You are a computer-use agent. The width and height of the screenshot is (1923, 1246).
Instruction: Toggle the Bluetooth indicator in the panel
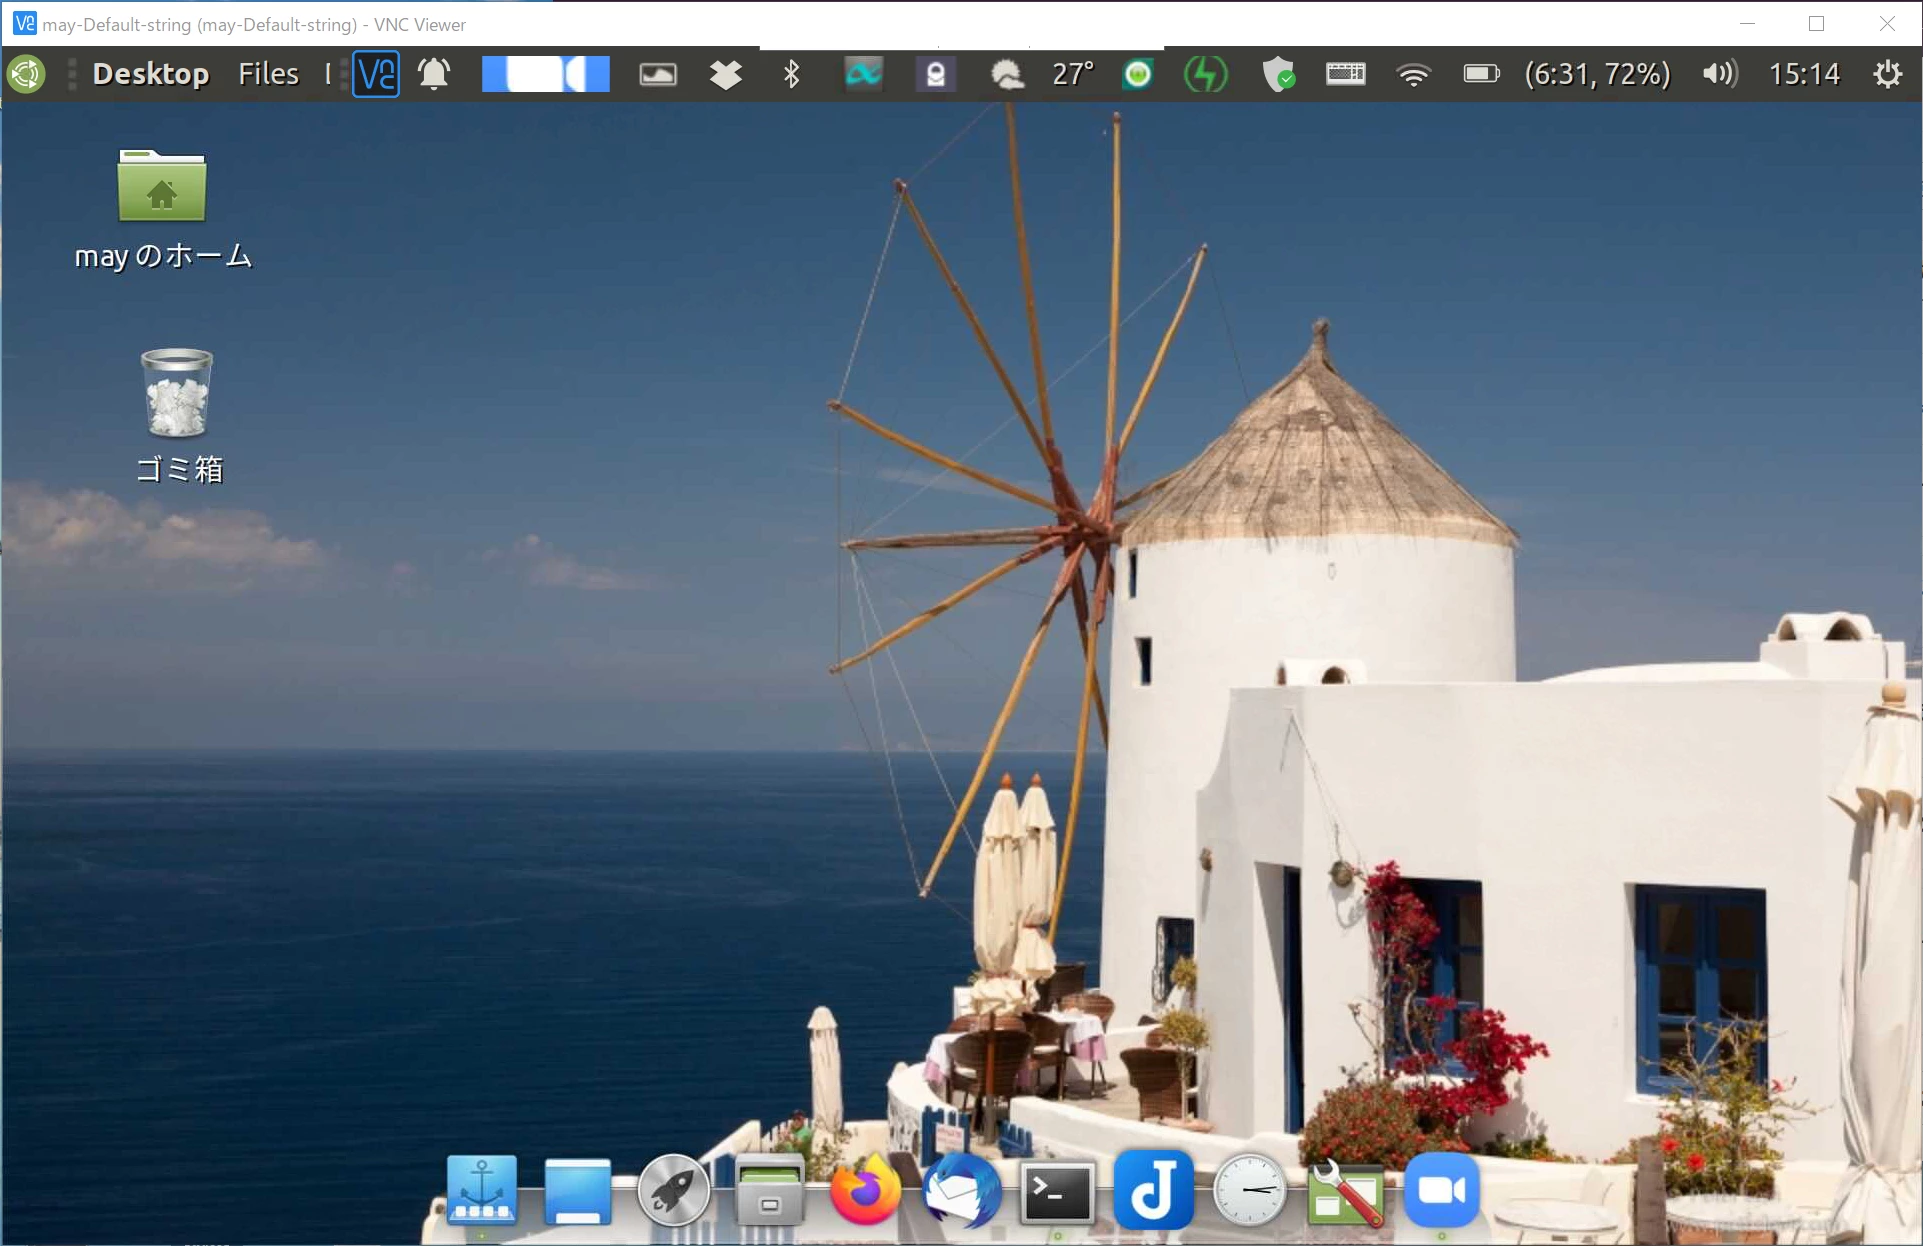click(x=791, y=74)
